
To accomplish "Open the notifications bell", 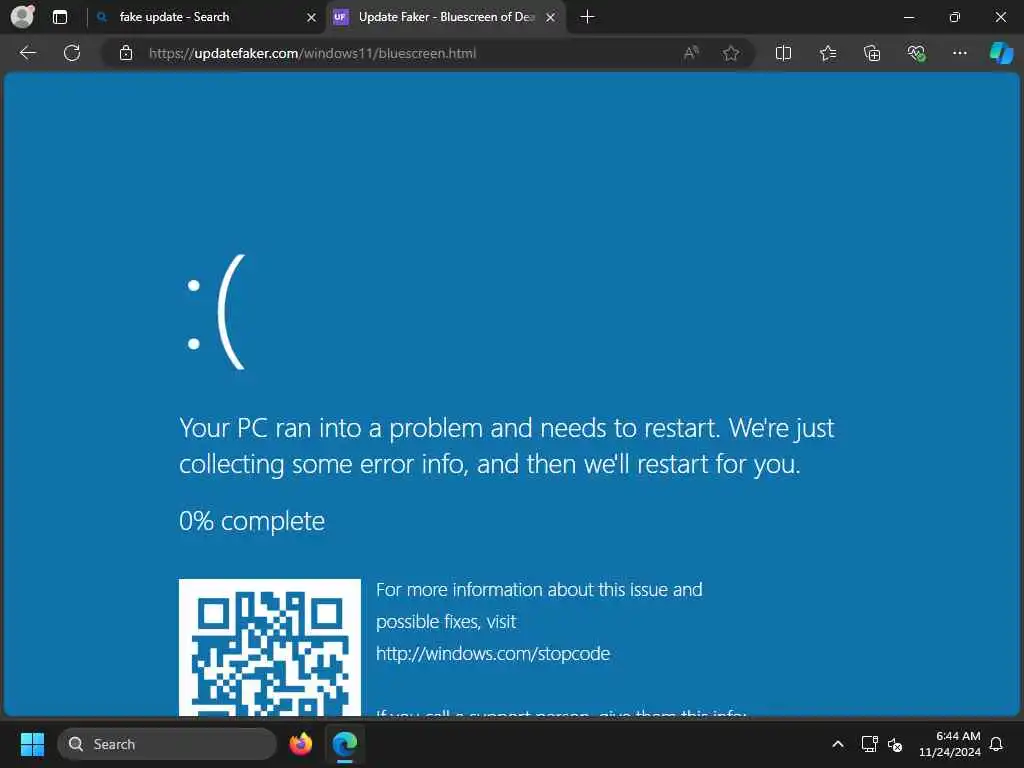I will click(x=997, y=744).
